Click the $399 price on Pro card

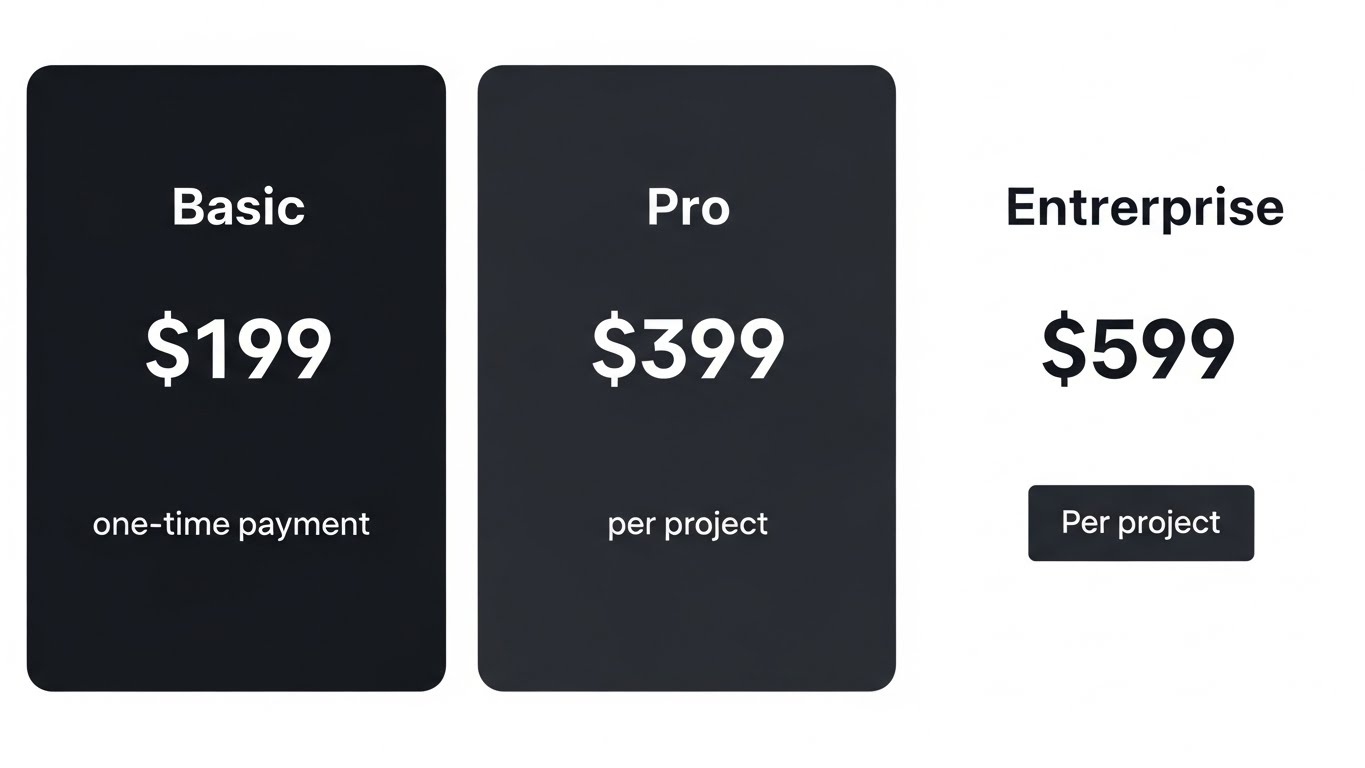click(x=688, y=350)
